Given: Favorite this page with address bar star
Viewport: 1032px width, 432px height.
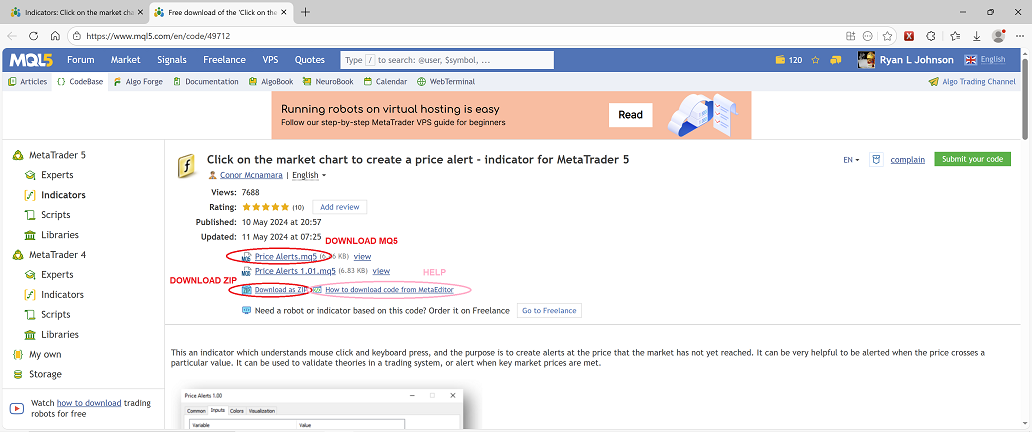Looking at the screenshot, I should tap(887, 36).
